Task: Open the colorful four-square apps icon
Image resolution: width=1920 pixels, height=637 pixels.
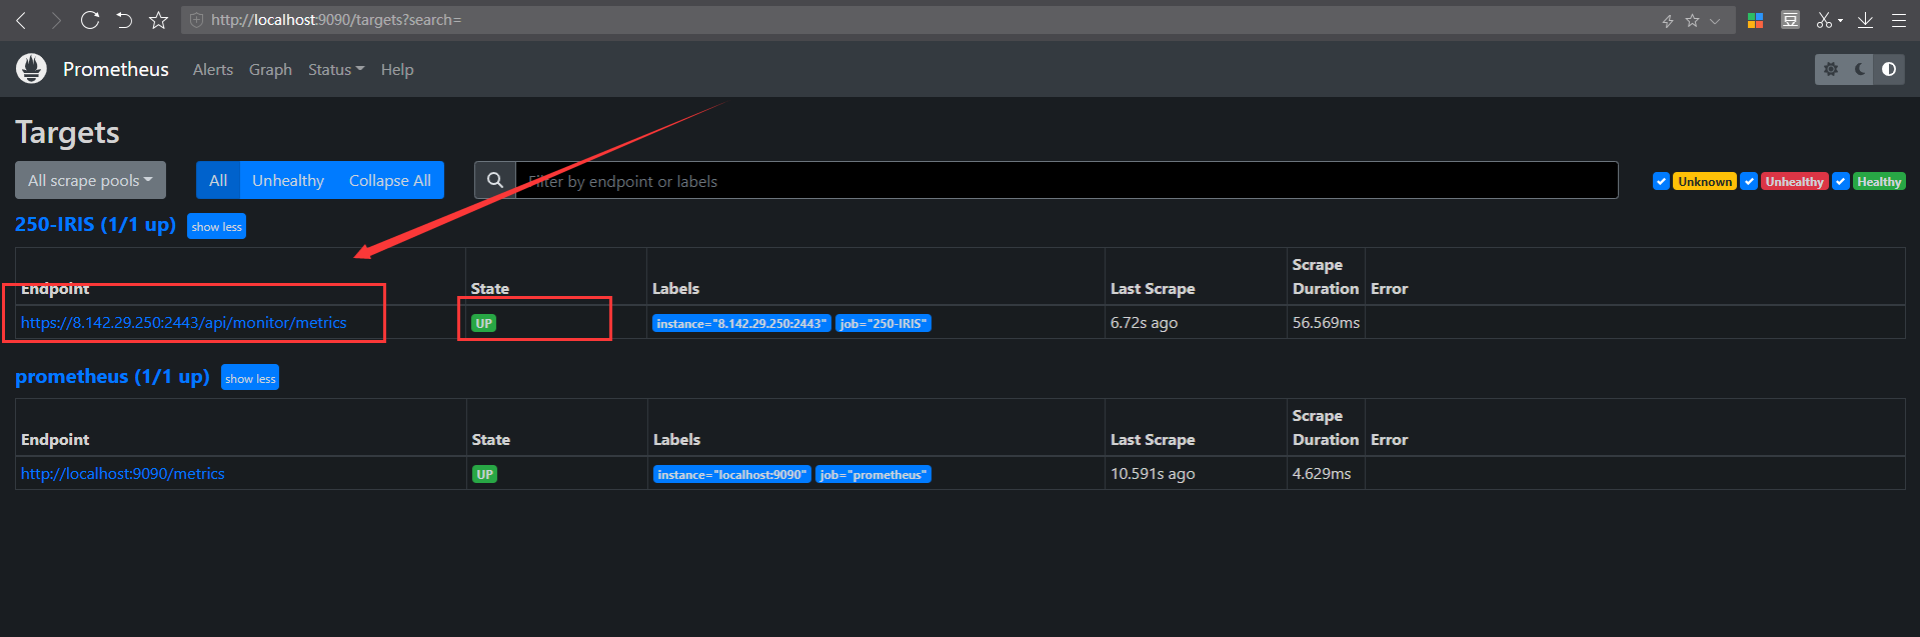Action: coord(1755,20)
